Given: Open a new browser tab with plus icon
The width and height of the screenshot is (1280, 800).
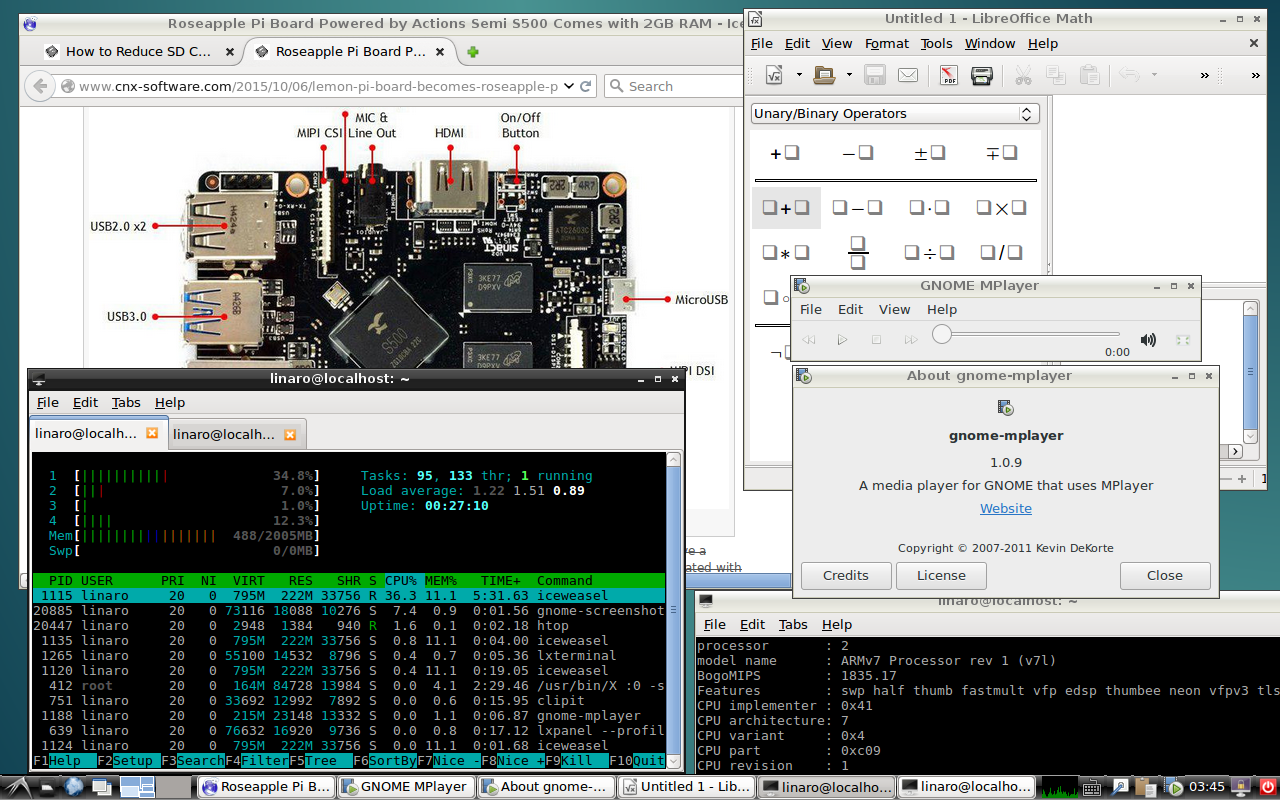Looking at the screenshot, I should click(x=472, y=52).
